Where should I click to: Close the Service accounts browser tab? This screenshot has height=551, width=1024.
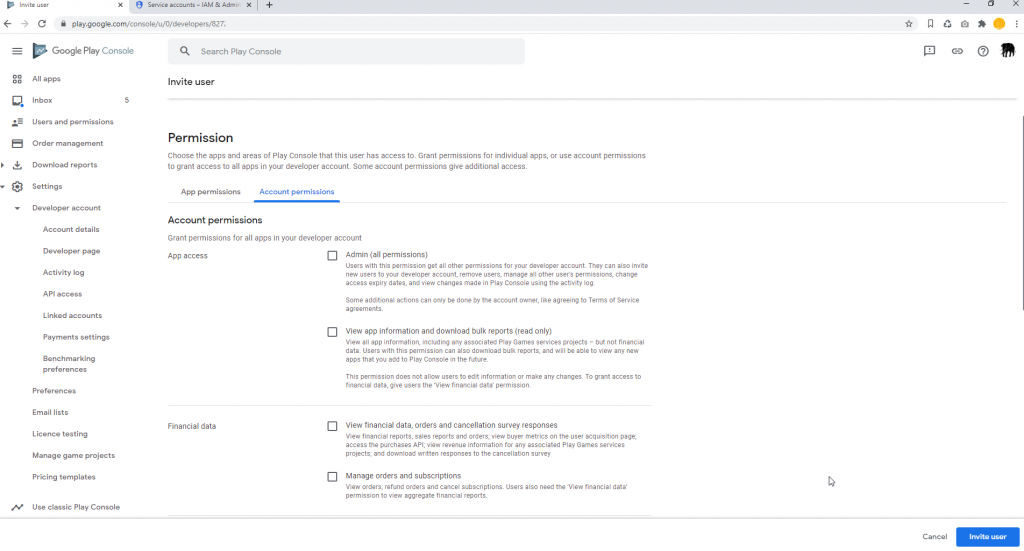click(249, 5)
